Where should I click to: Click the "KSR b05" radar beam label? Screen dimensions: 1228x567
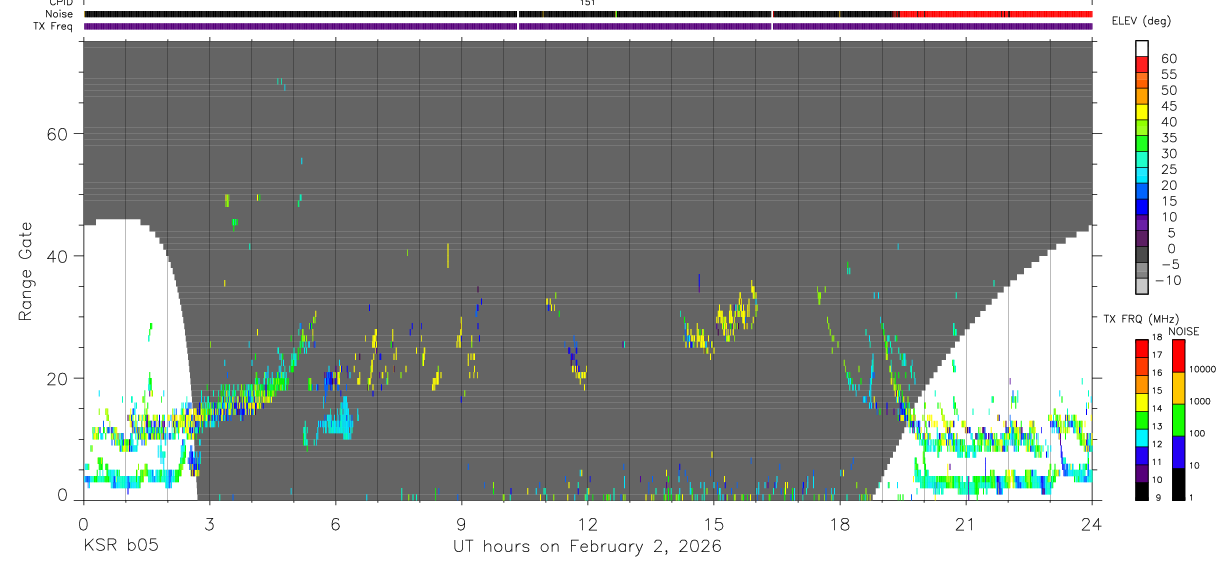120,546
